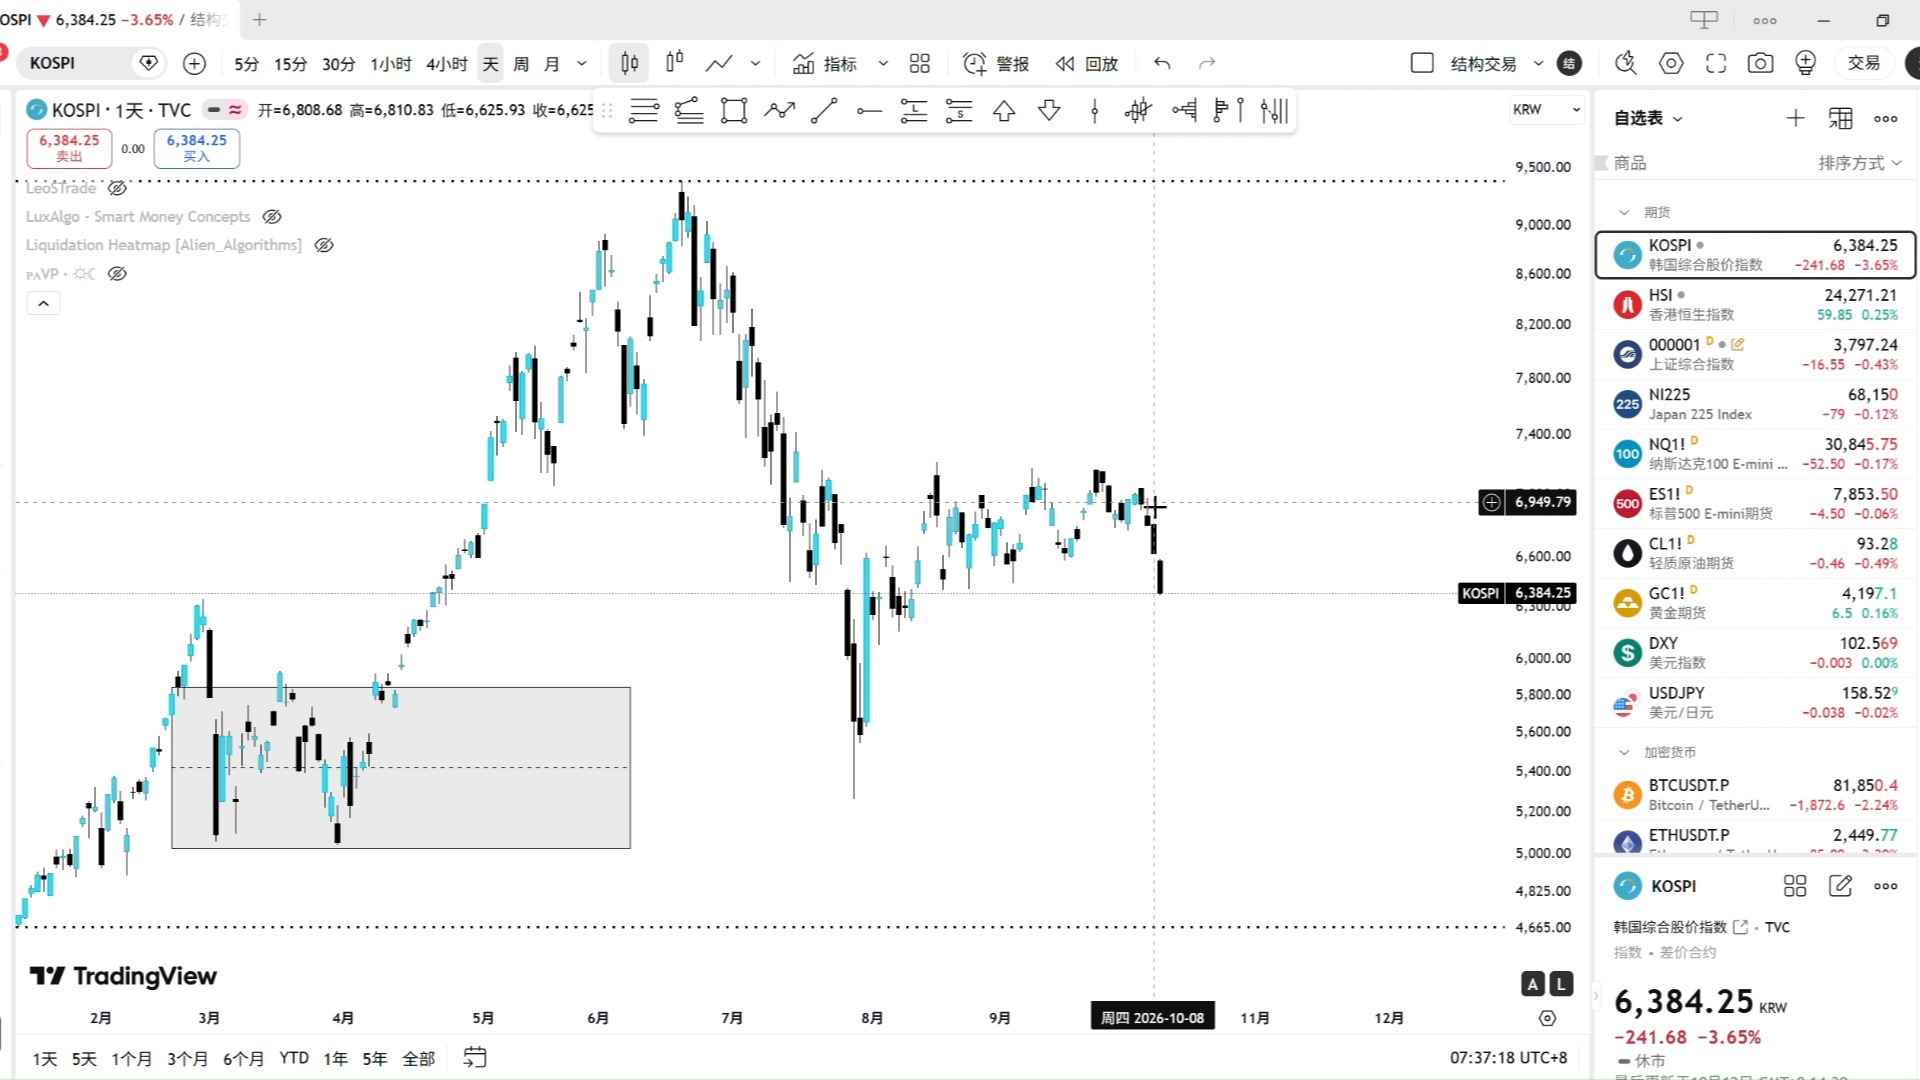Screen dimensions: 1920x1080
Task: Toggle auto scale A button
Action: point(1532,984)
